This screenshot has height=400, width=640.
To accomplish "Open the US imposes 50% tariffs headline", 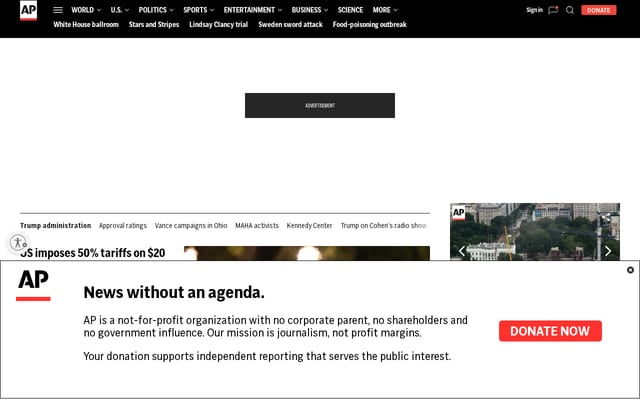I will (x=93, y=253).
